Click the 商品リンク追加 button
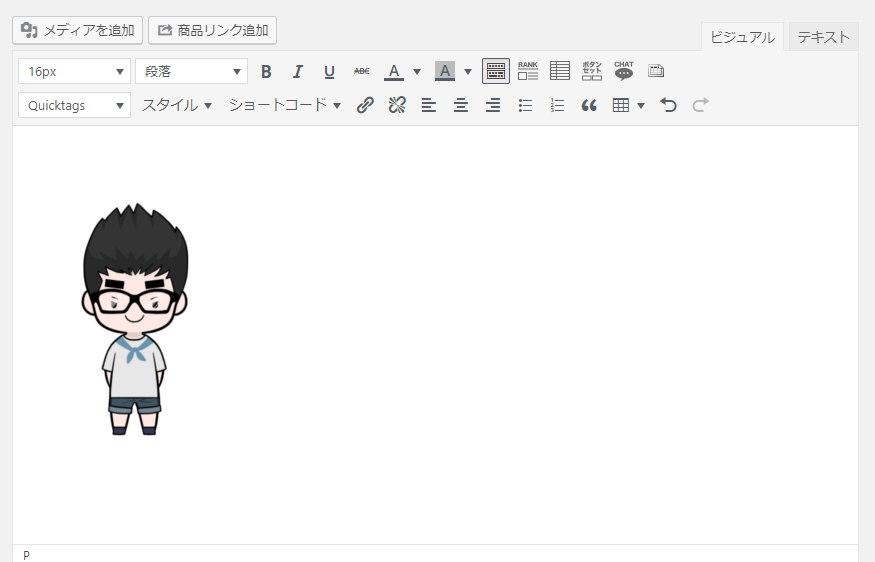This screenshot has width=875, height=562. [213, 30]
